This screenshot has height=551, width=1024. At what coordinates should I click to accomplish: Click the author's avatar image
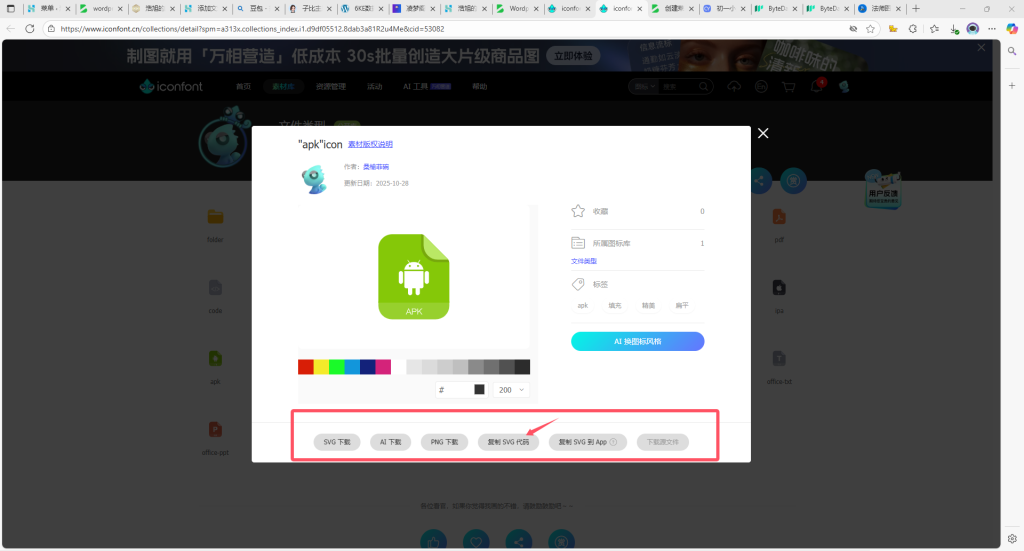click(314, 179)
